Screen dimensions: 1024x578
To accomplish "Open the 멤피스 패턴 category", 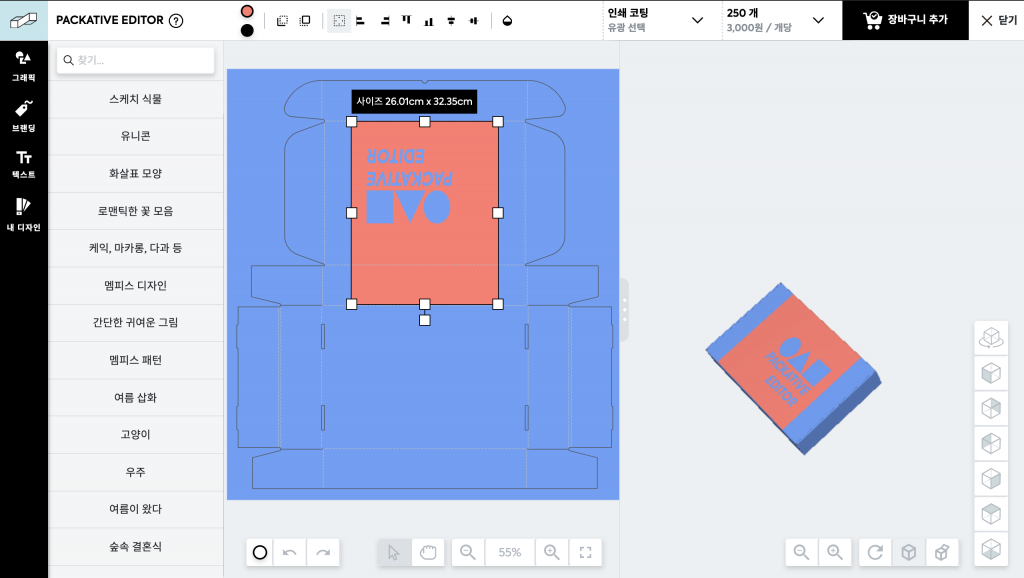I will pyautogui.click(x=135, y=360).
